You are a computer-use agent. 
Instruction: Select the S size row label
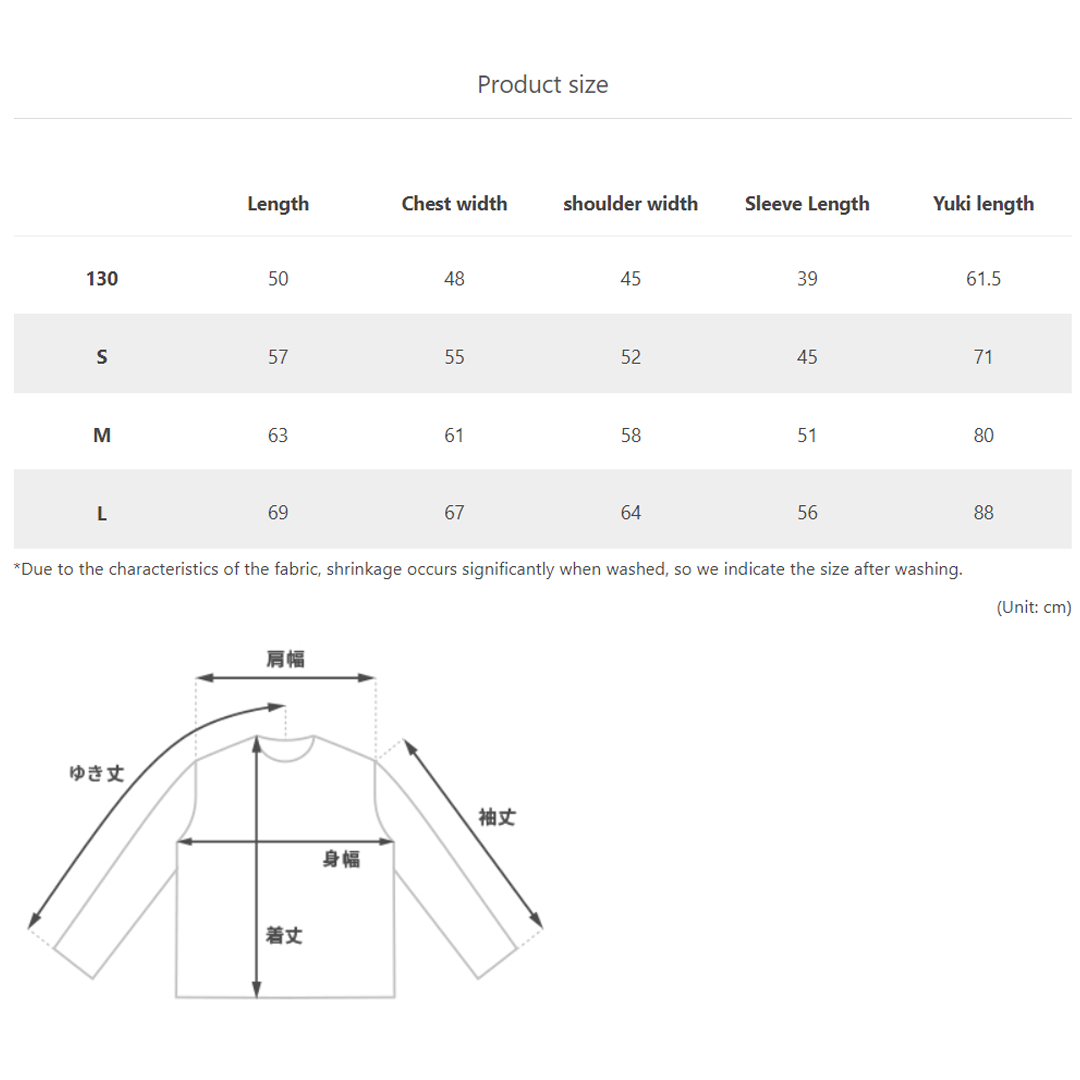(x=102, y=357)
